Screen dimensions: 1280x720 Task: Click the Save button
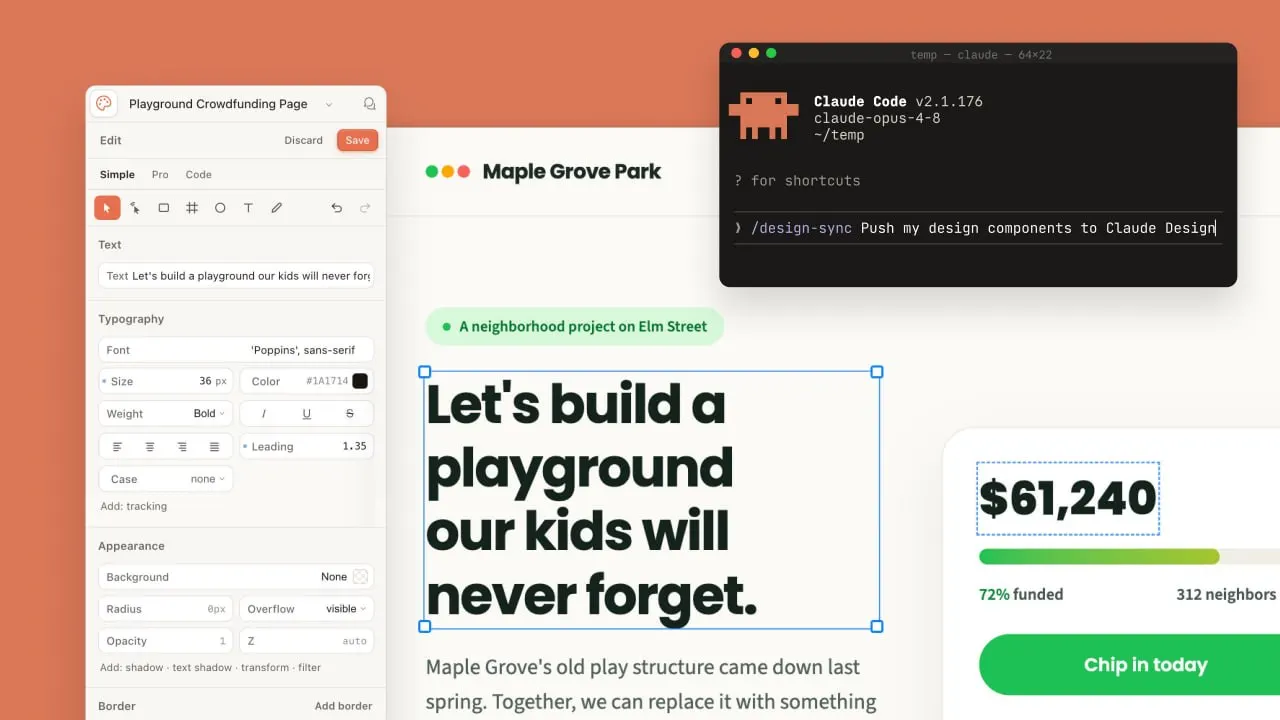[357, 140]
